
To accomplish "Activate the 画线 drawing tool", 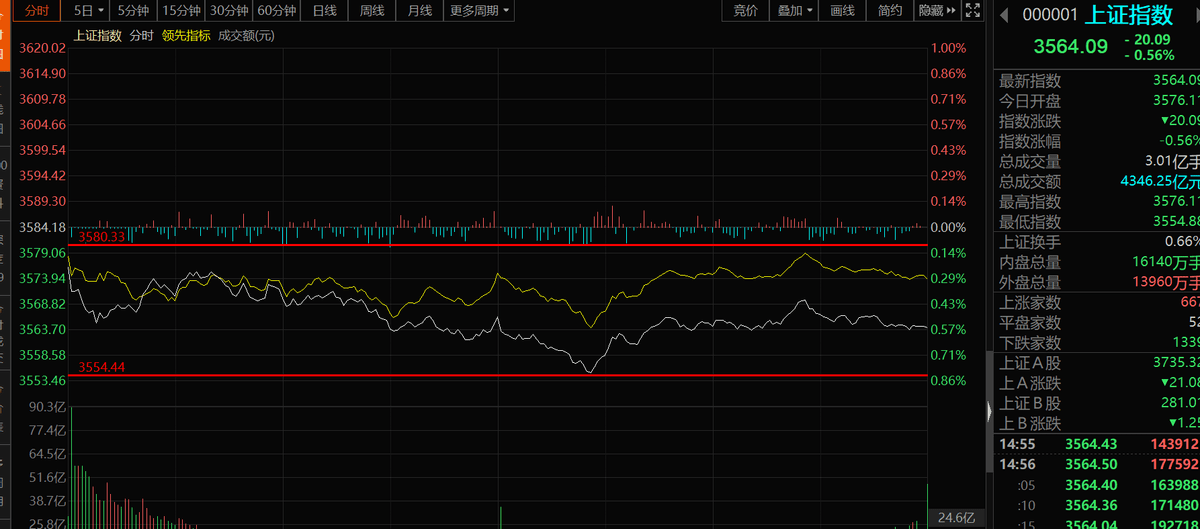I will 843,11.
